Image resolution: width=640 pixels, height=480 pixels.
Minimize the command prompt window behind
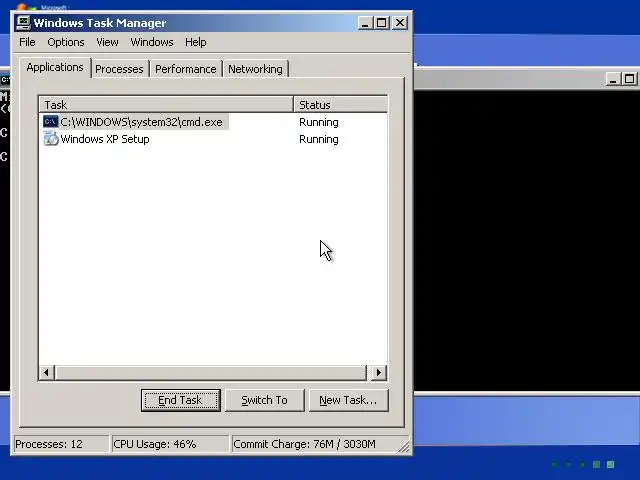point(612,79)
